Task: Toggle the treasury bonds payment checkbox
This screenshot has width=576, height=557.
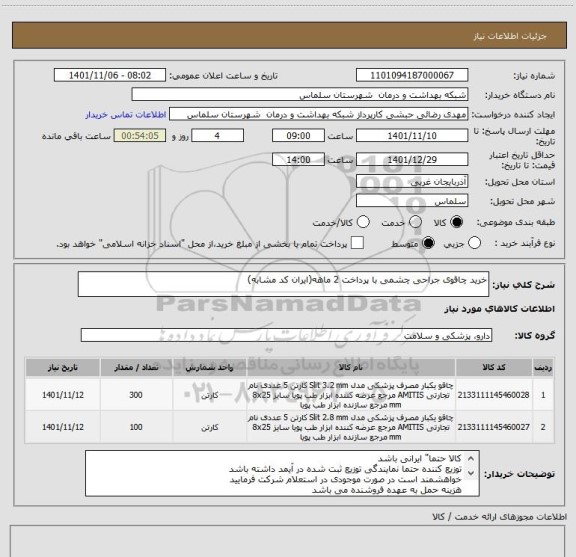Action: pyautogui.click(x=357, y=243)
